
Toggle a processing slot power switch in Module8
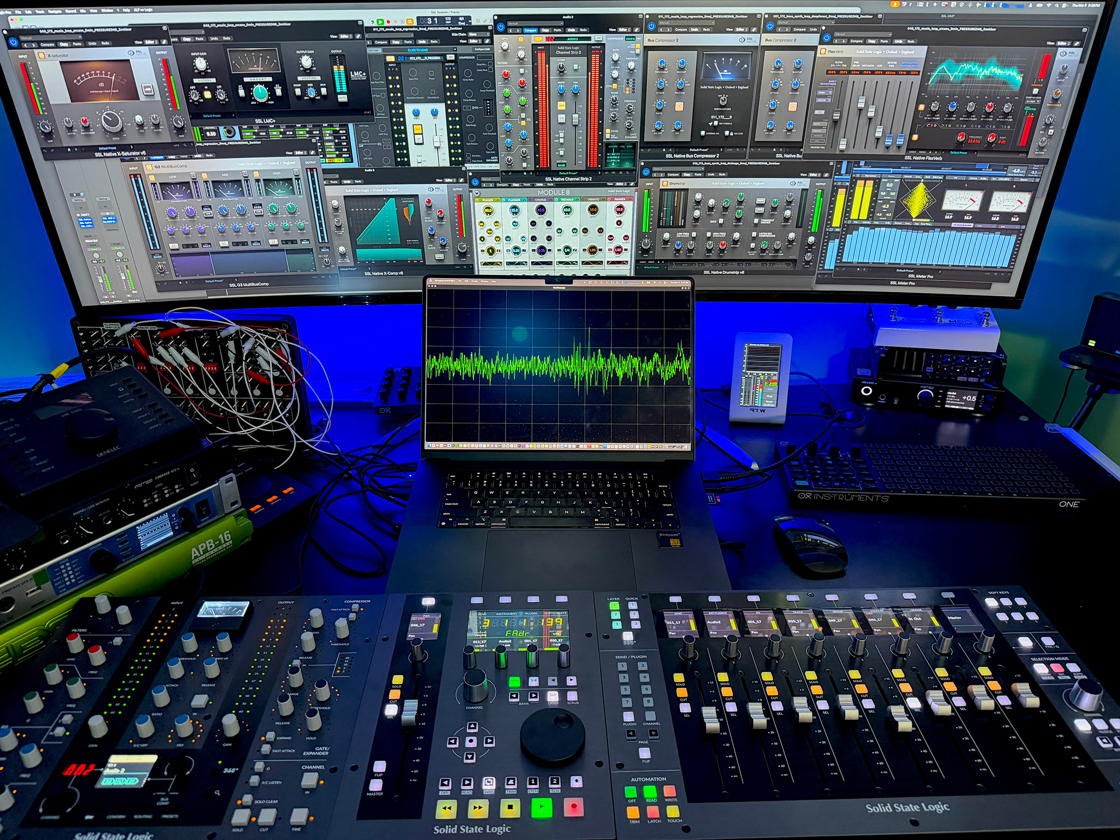[x=477, y=199]
